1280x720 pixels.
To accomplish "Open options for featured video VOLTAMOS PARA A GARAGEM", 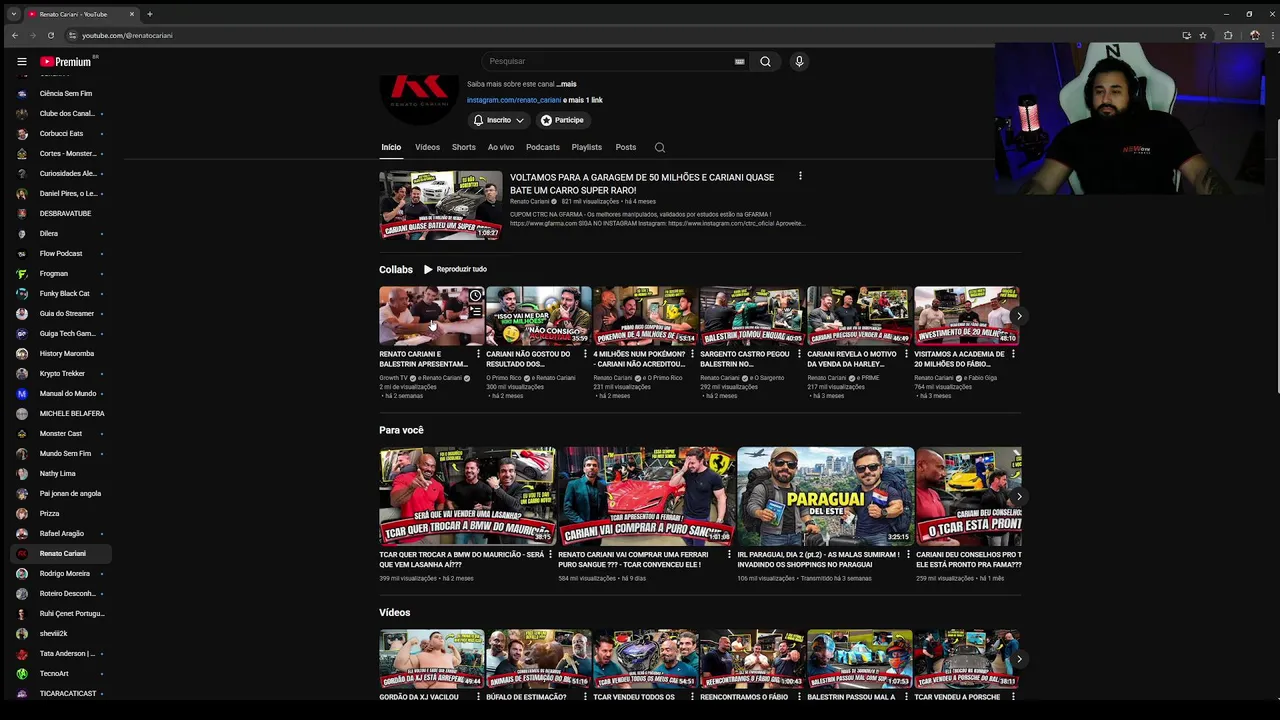I will point(800,176).
